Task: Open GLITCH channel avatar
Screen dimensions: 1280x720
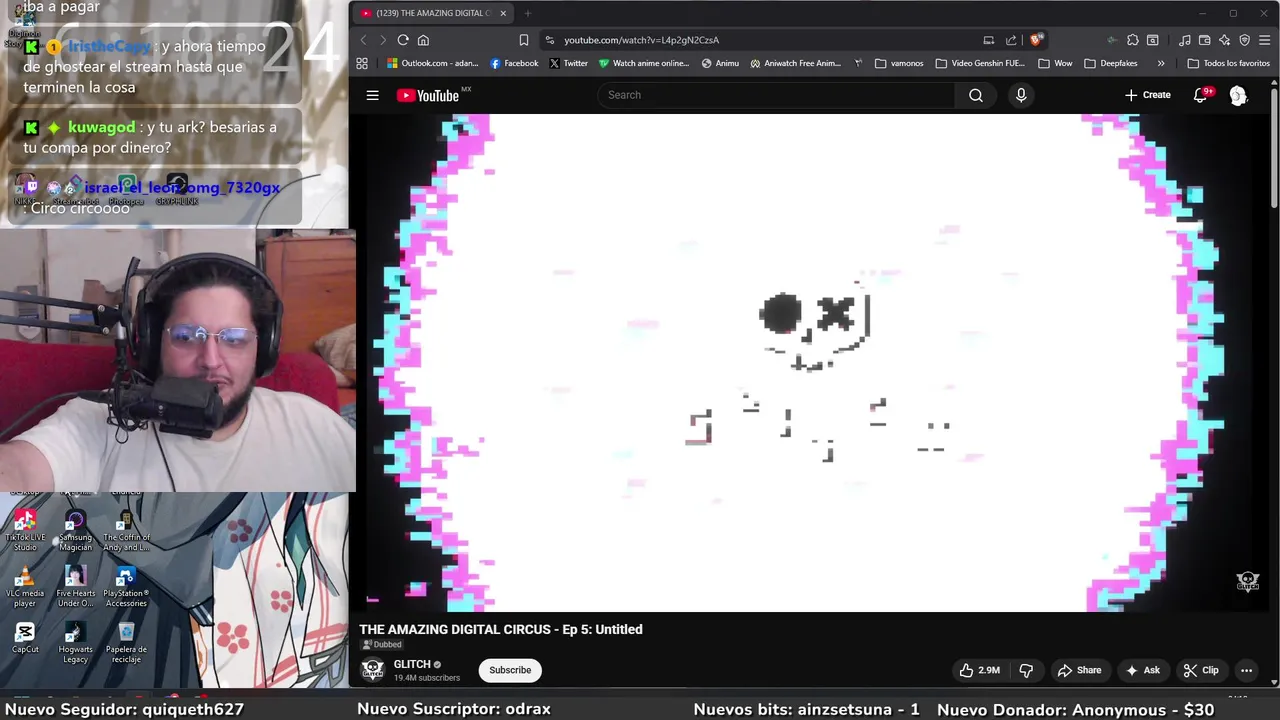Action: 372,670
